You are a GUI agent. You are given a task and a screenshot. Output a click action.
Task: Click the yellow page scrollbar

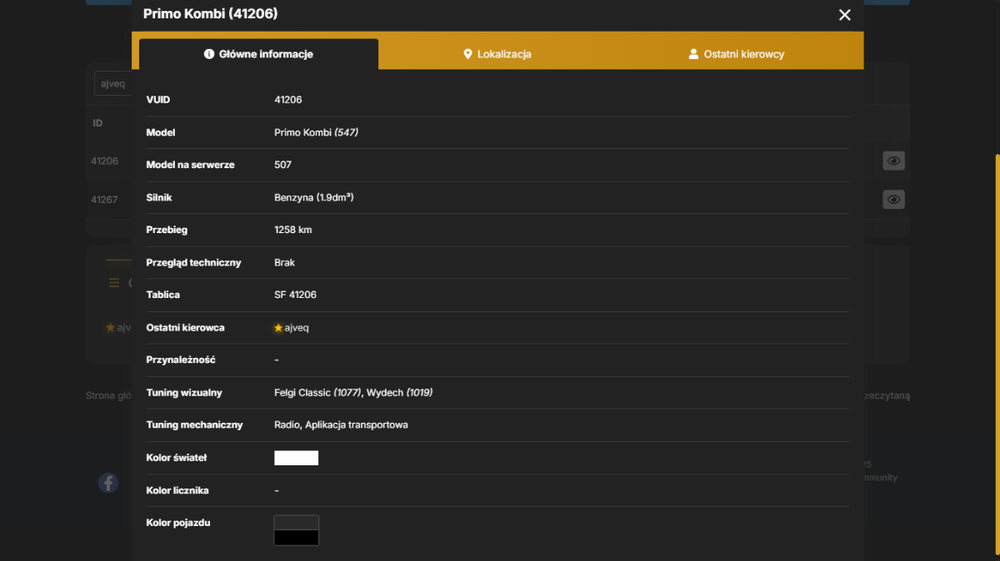point(997,354)
